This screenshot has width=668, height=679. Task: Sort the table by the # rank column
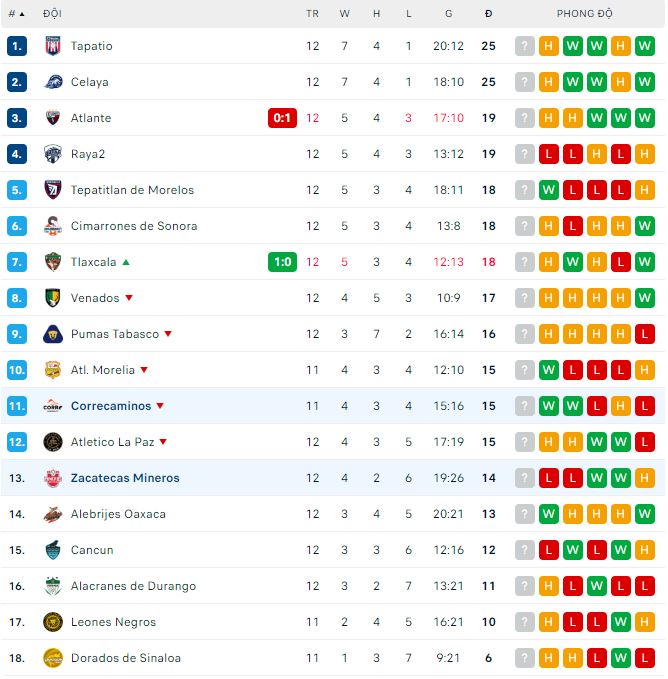click(16, 14)
